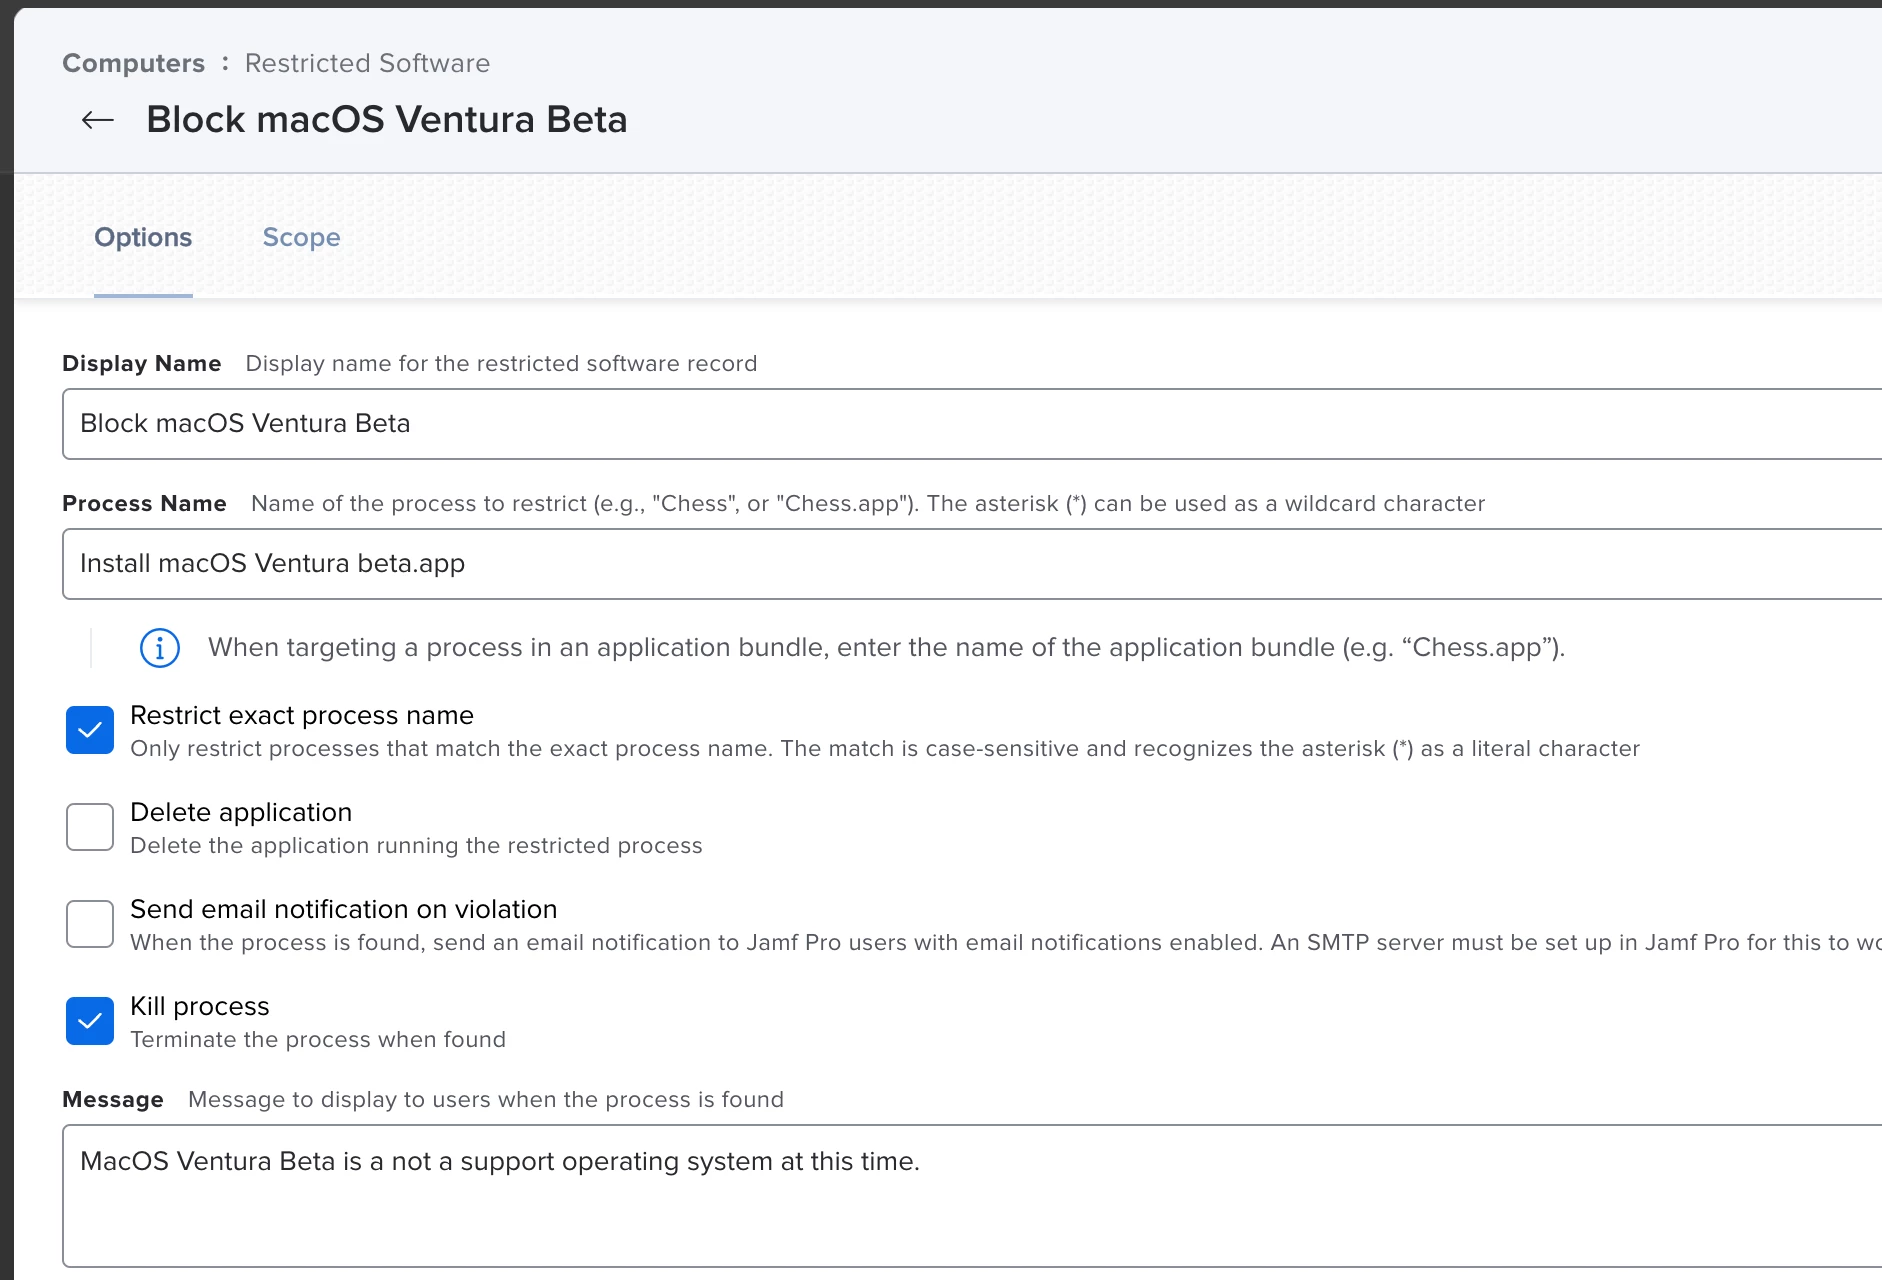Viewport: 1882px width, 1280px height.
Task: Click the "Delete application" label text
Action: point(241,812)
